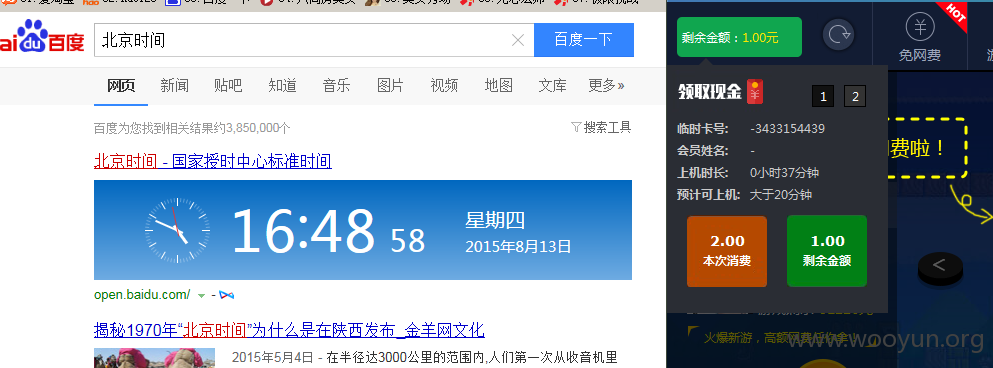Open the 免网费 yen icon
Viewport: 993px width, 368px height.
point(920,27)
